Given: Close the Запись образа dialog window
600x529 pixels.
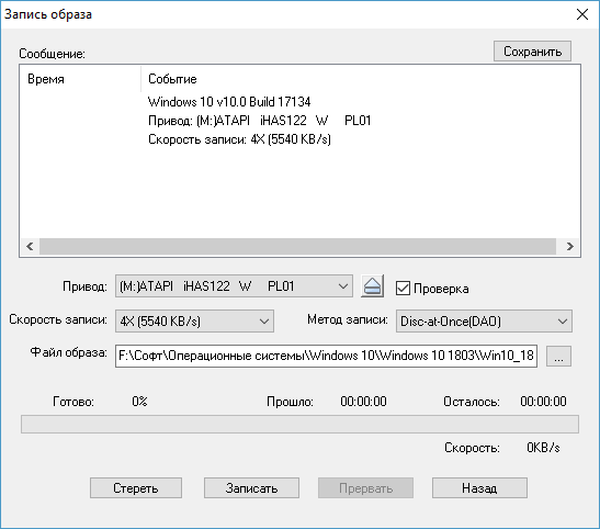Looking at the screenshot, I should pyautogui.click(x=579, y=14).
